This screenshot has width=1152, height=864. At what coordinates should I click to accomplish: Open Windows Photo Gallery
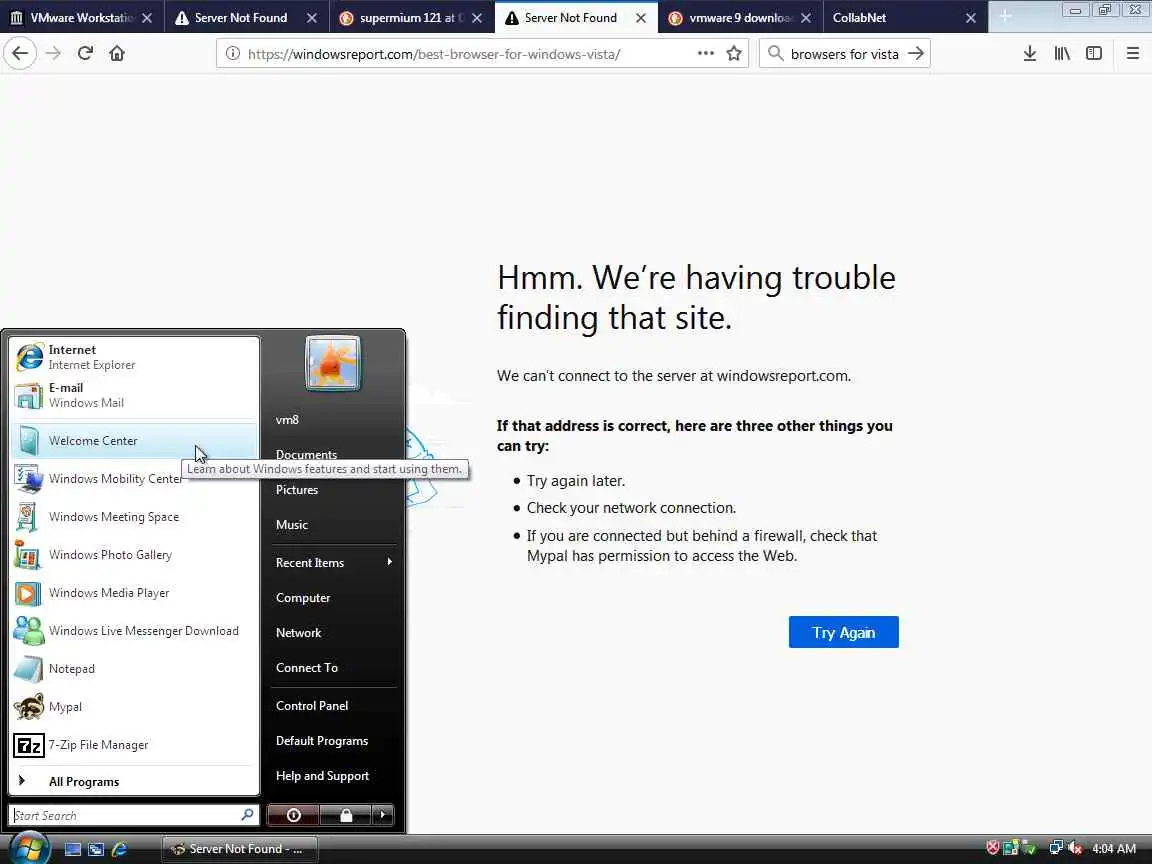134,555
